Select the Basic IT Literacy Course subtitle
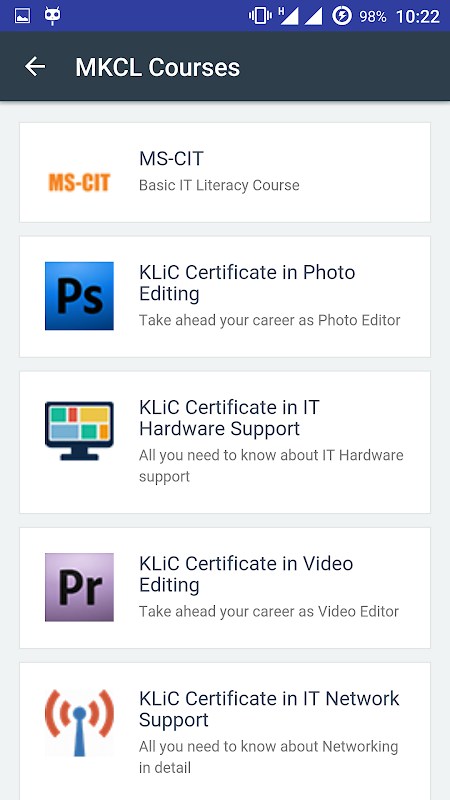This screenshot has width=450, height=800. (x=219, y=185)
